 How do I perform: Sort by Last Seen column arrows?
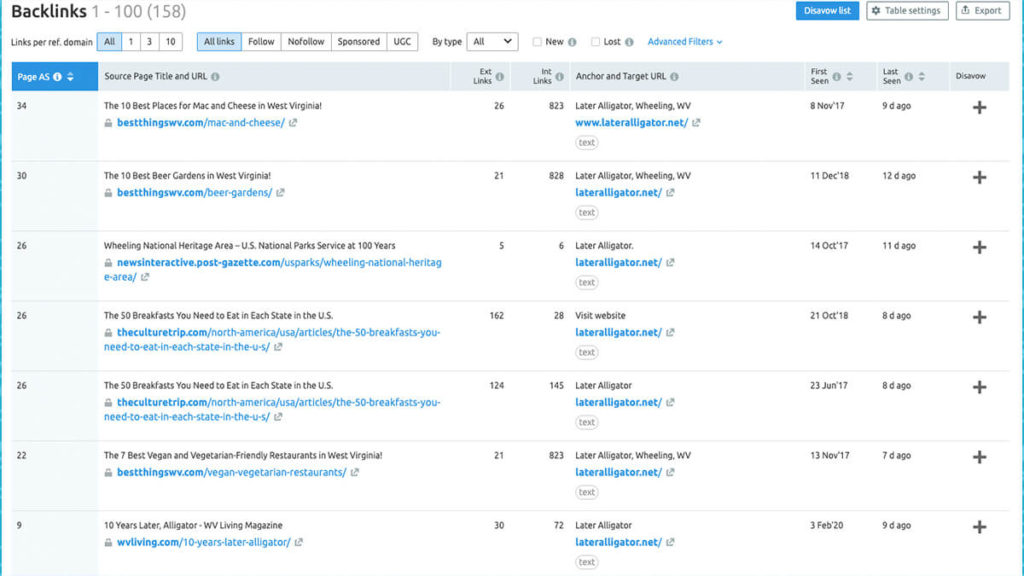[921, 77]
